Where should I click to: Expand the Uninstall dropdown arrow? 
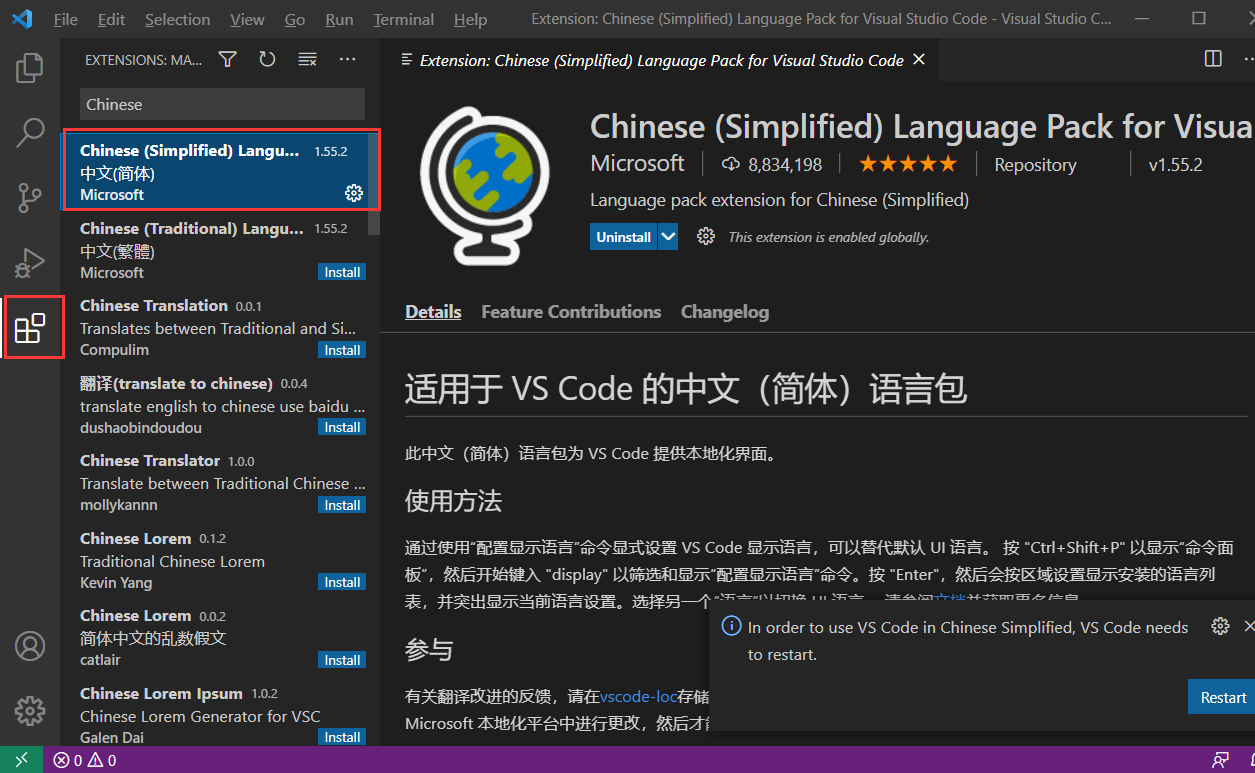[668, 237]
